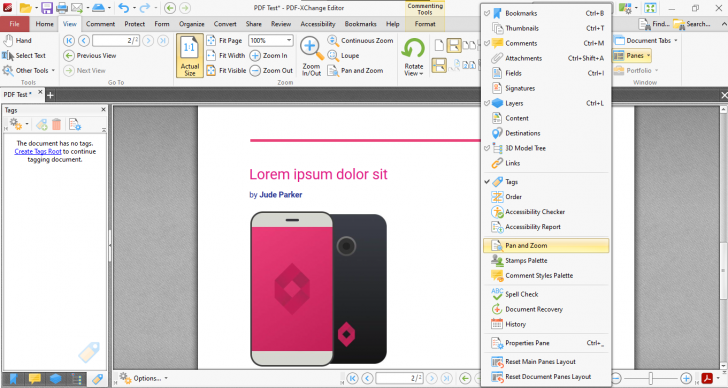Delete tag icon in Tags pane
The height and width of the screenshot is (388, 728).
tap(57, 124)
